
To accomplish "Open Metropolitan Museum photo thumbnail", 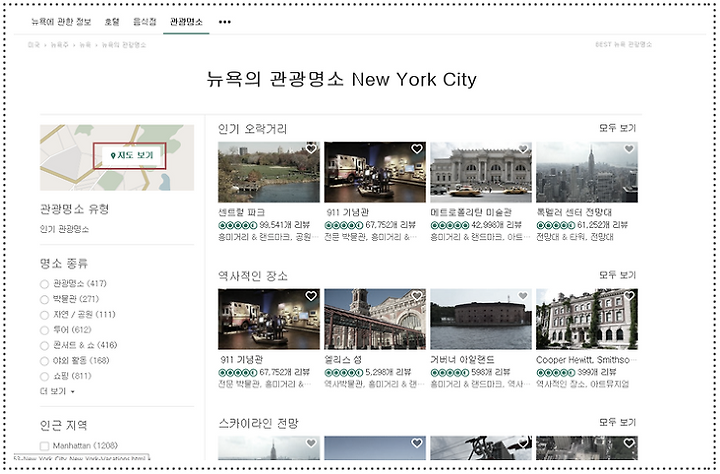I will click(481, 172).
